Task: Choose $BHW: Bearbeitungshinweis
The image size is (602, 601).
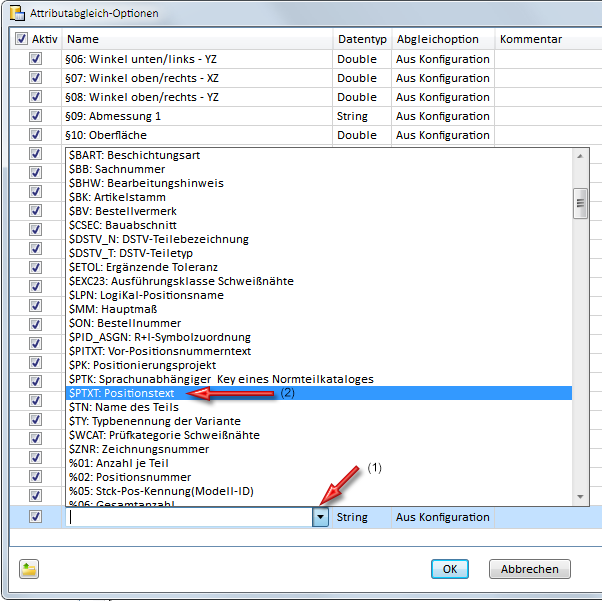Action: [x=319, y=183]
